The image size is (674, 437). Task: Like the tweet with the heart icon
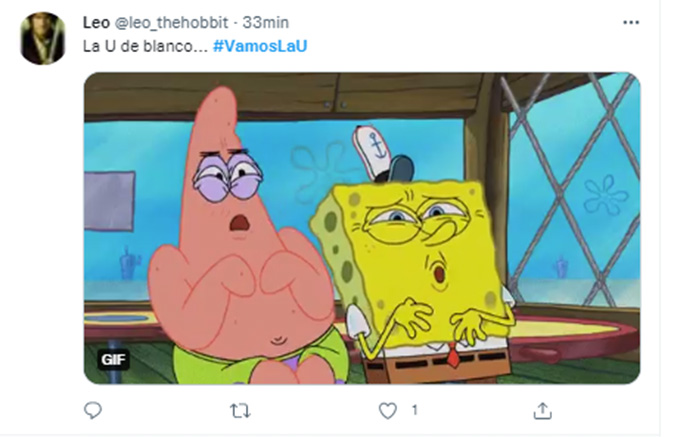pos(388,411)
